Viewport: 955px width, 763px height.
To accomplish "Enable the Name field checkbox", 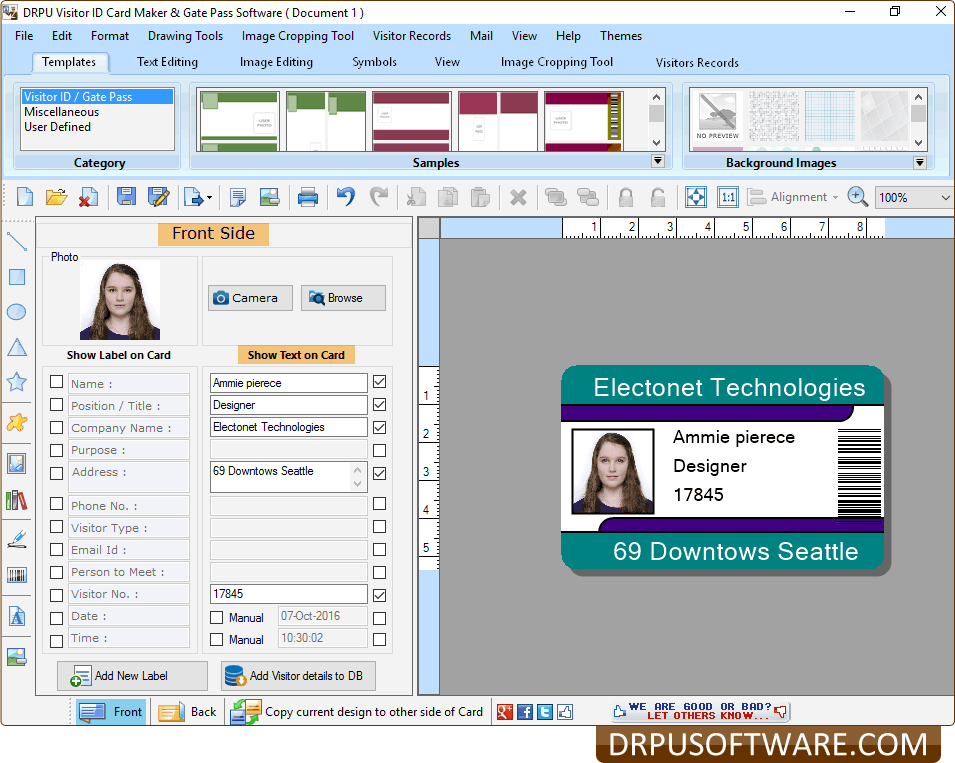I will click(x=56, y=382).
